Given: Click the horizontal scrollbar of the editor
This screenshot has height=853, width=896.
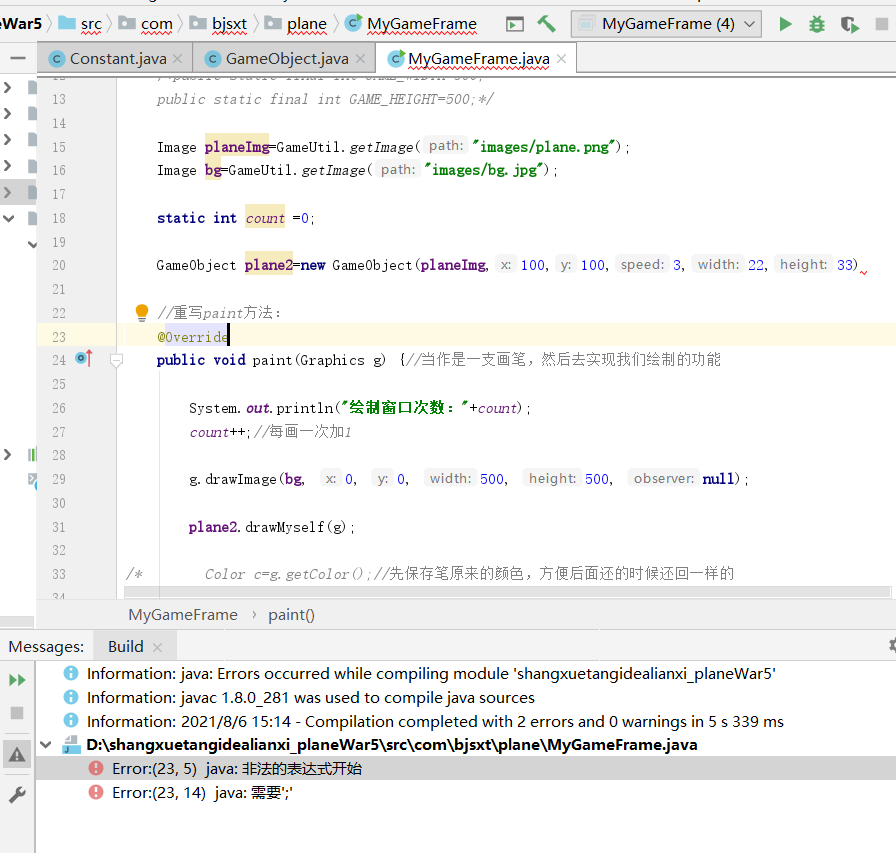Looking at the screenshot, I should tap(506, 592).
